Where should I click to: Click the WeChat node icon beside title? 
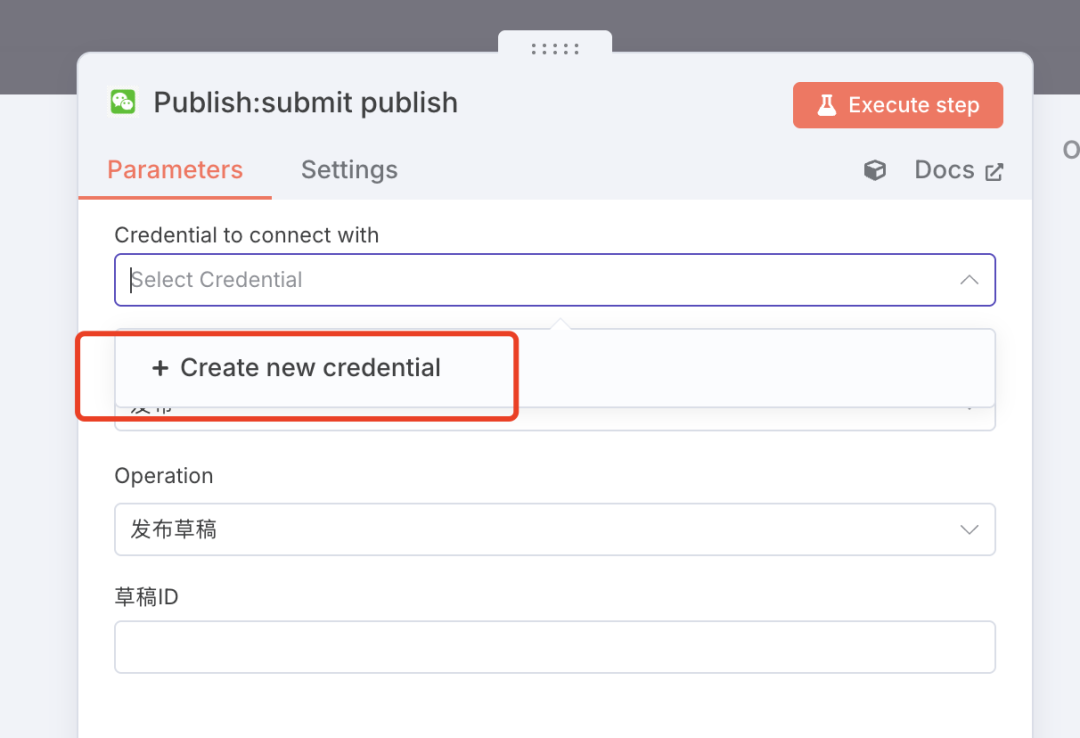[x=123, y=102]
